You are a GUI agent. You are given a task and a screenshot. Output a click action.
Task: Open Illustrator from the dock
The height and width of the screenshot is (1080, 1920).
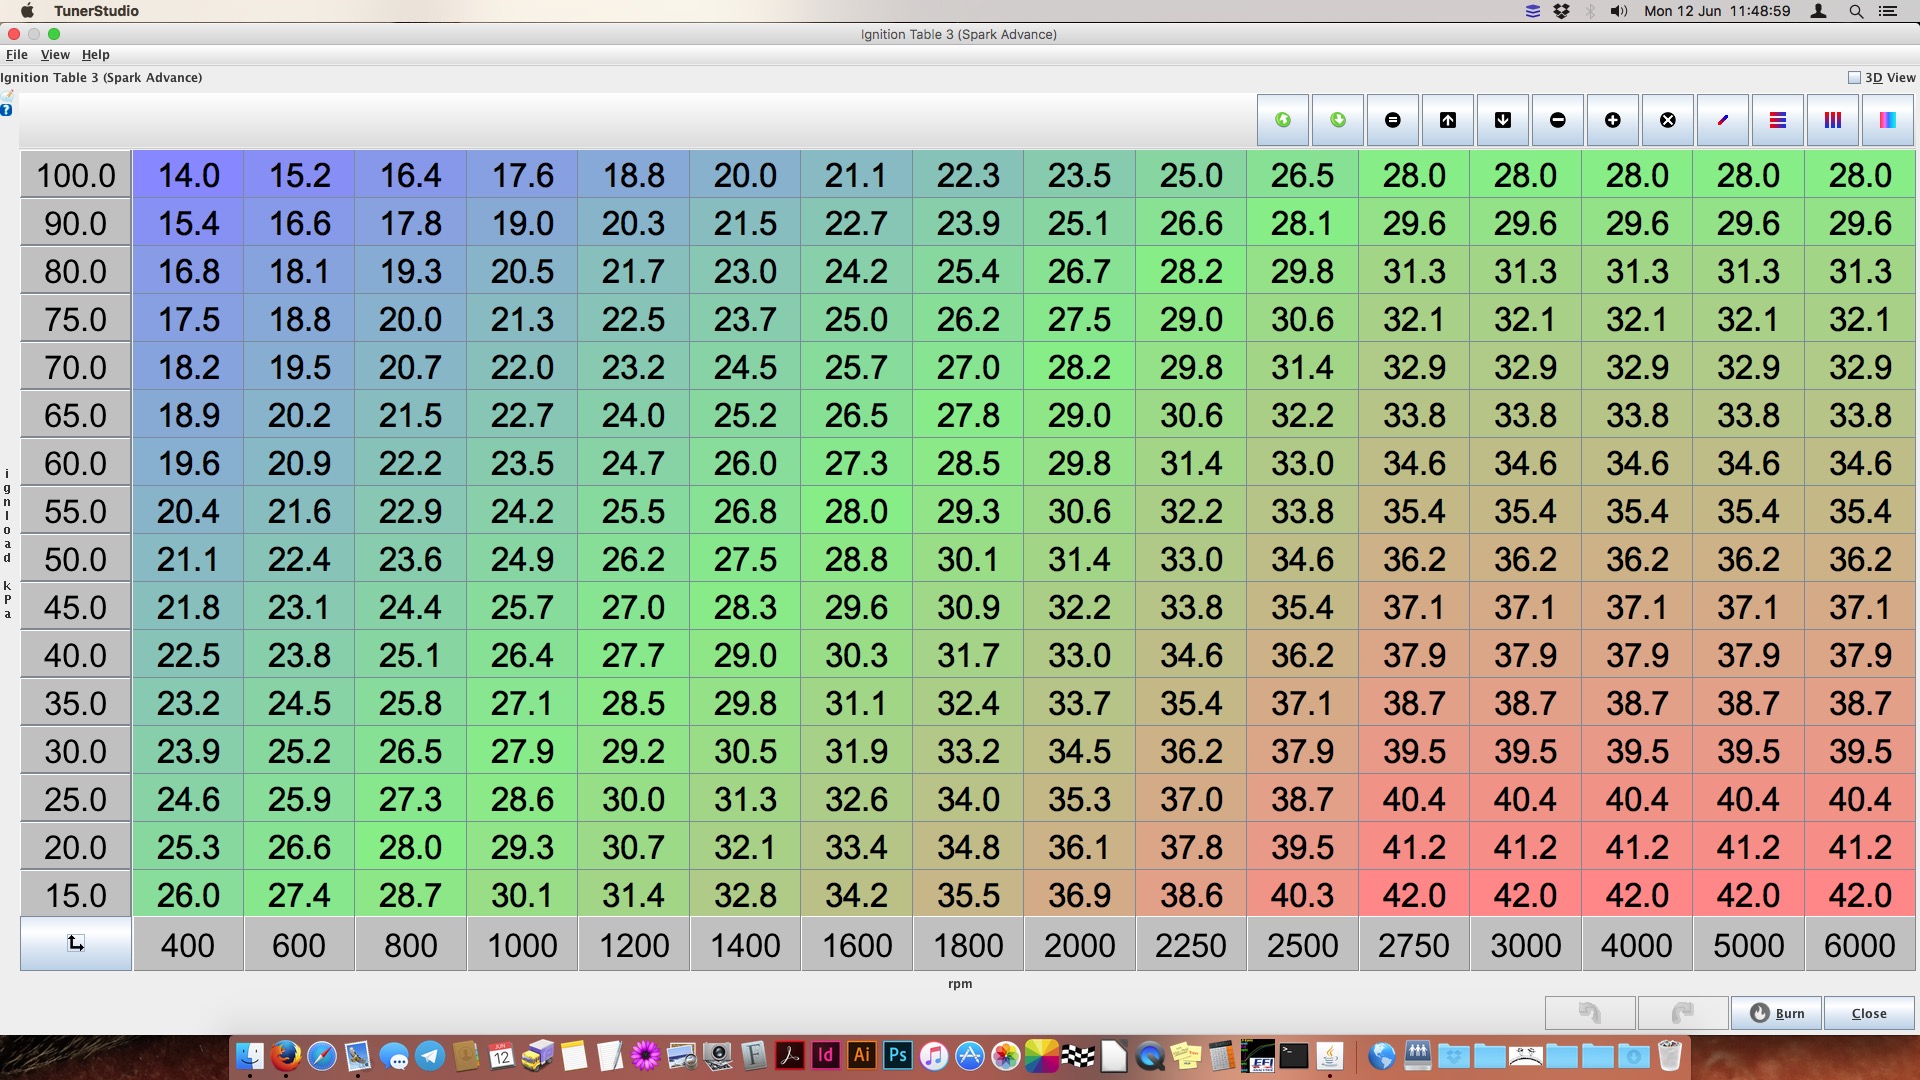pos(862,1055)
